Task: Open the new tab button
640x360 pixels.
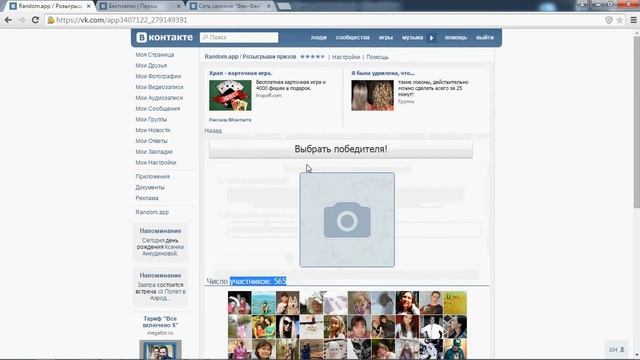Action: (284, 6)
